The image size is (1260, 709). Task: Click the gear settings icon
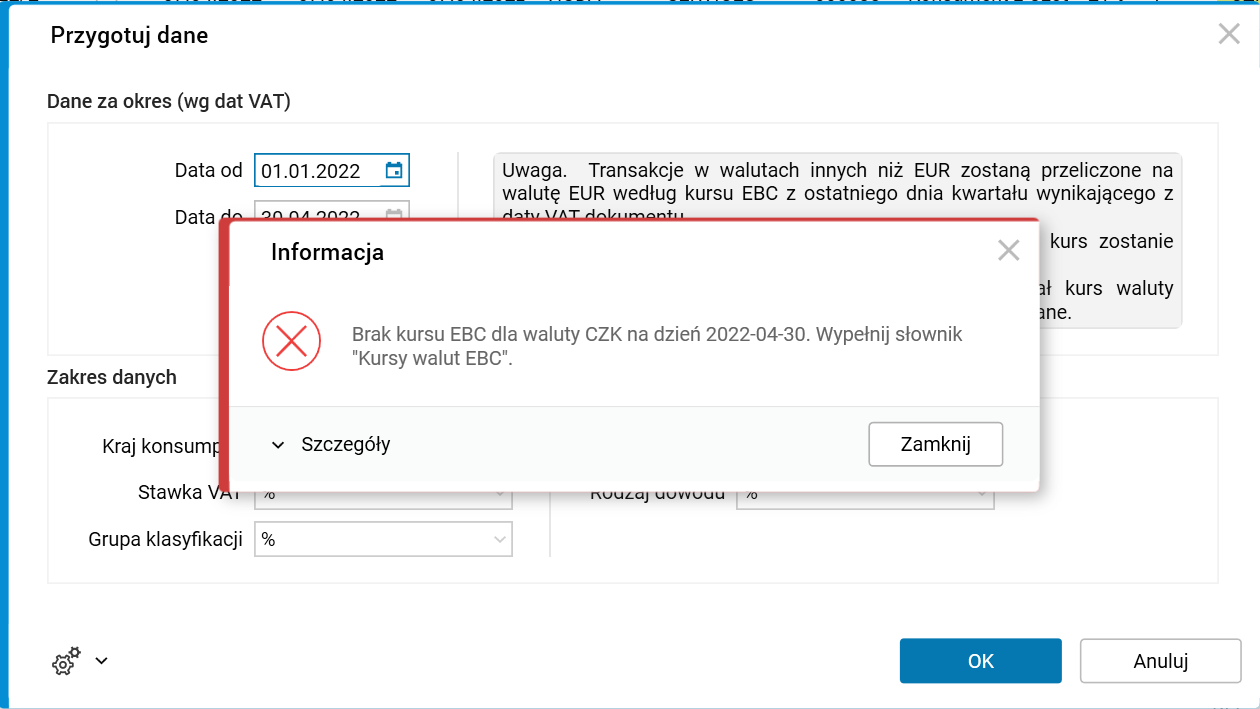66,661
